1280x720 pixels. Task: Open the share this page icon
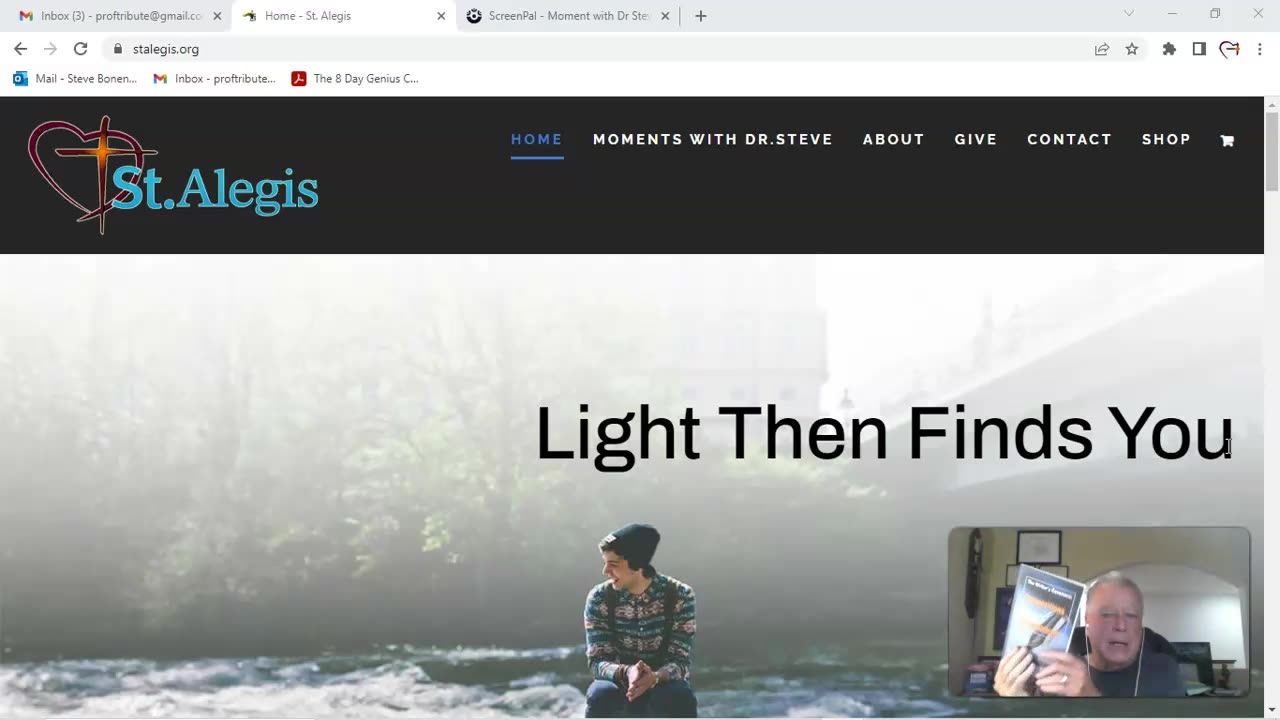pos(1101,49)
